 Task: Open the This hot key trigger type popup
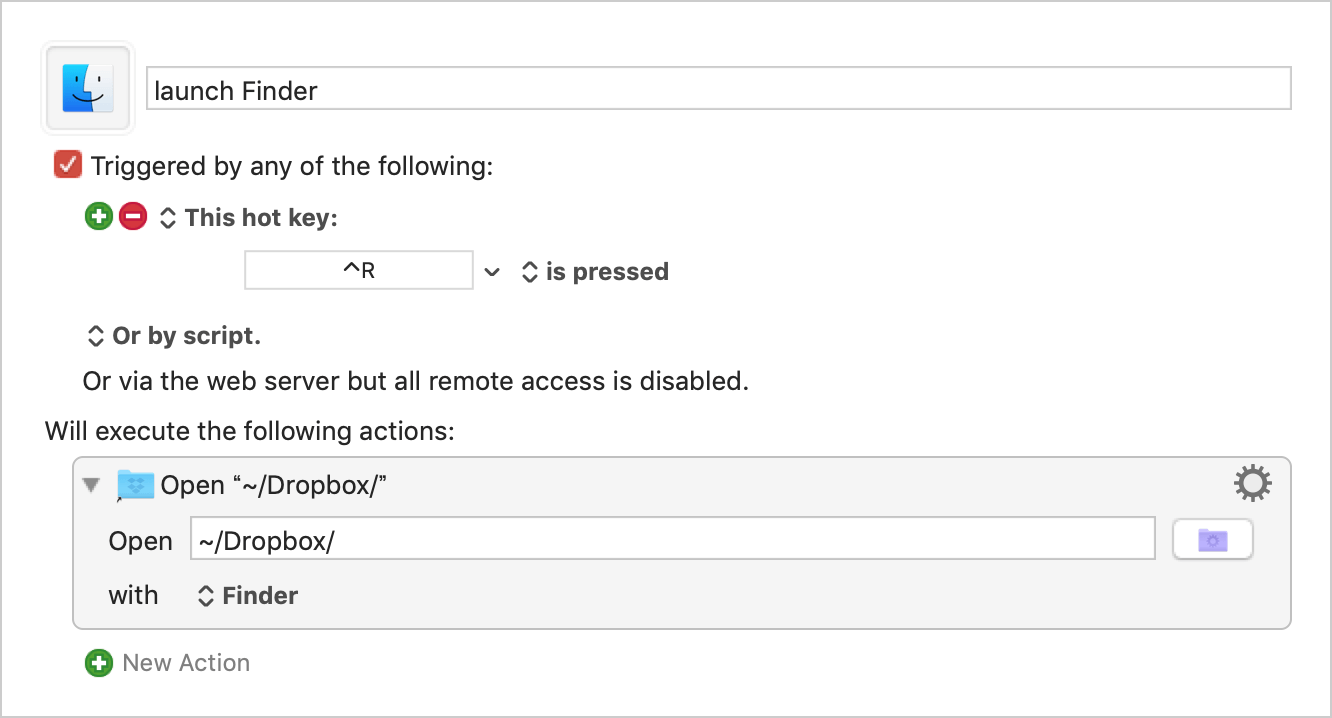pos(249,218)
